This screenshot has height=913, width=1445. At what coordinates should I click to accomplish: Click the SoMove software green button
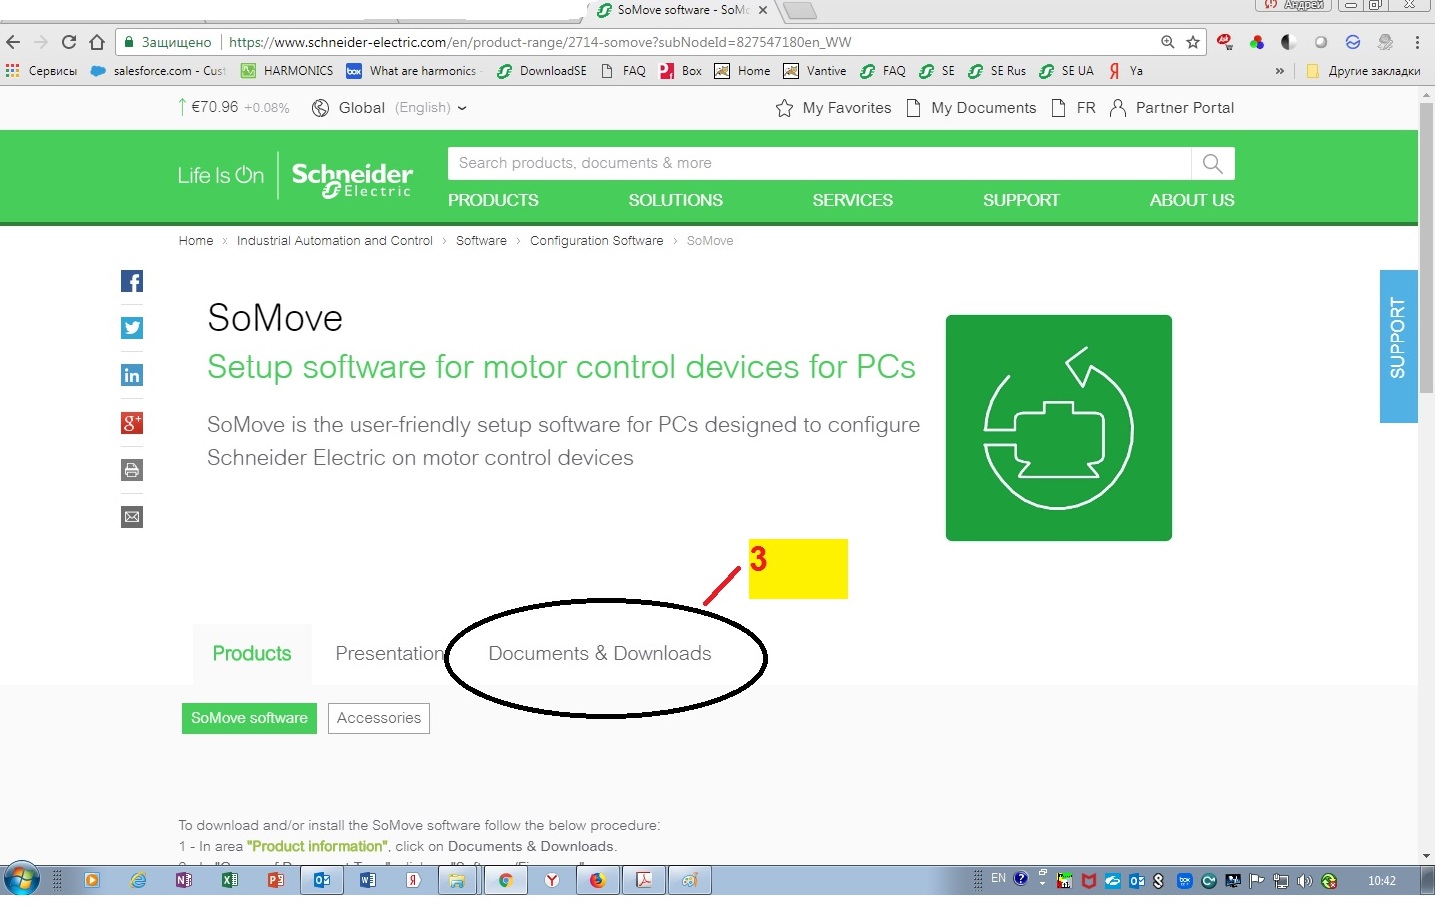point(249,718)
